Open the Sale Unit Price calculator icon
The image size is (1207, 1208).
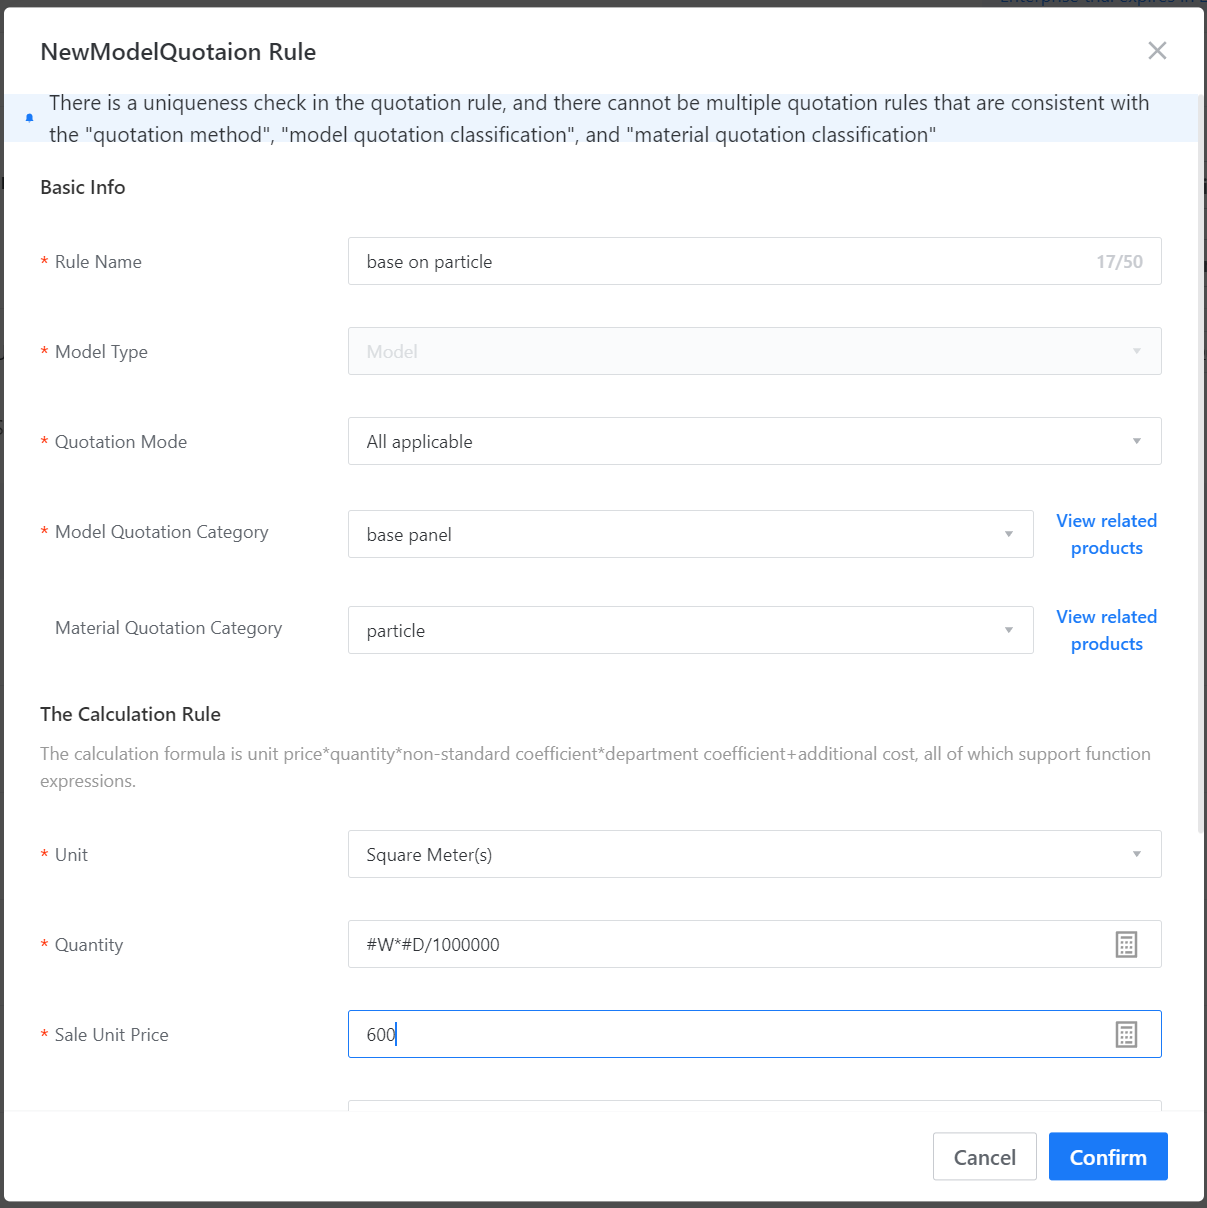point(1126,1034)
